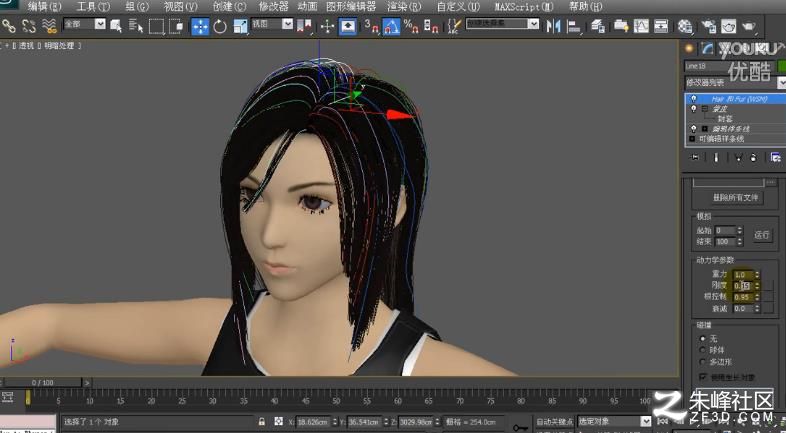
Task: Open the Curve Editor icon
Action: click(x=641, y=26)
